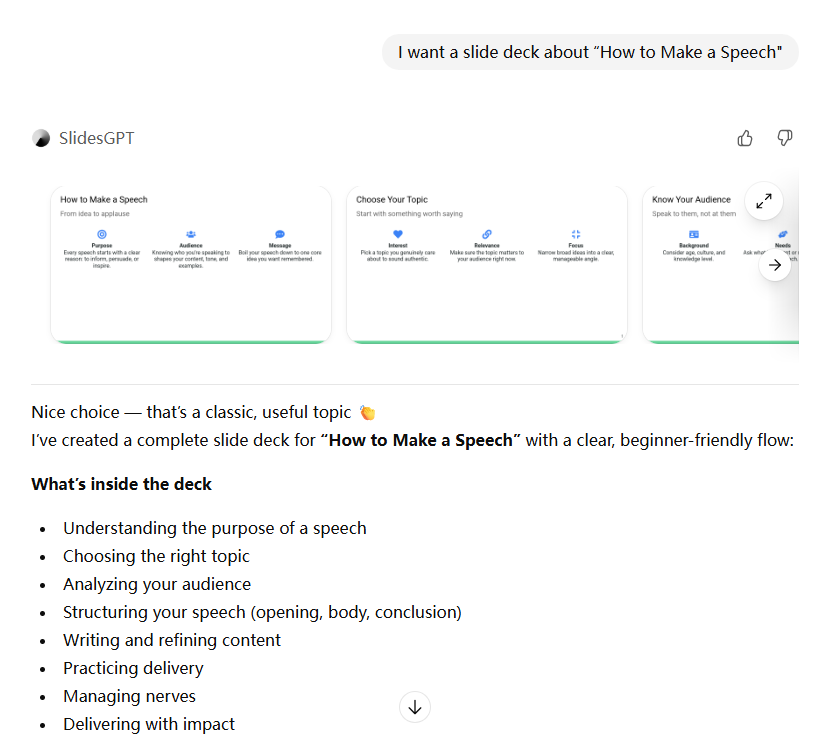Click the Interest heart icon on Choose Your Topic

pos(397,233)
